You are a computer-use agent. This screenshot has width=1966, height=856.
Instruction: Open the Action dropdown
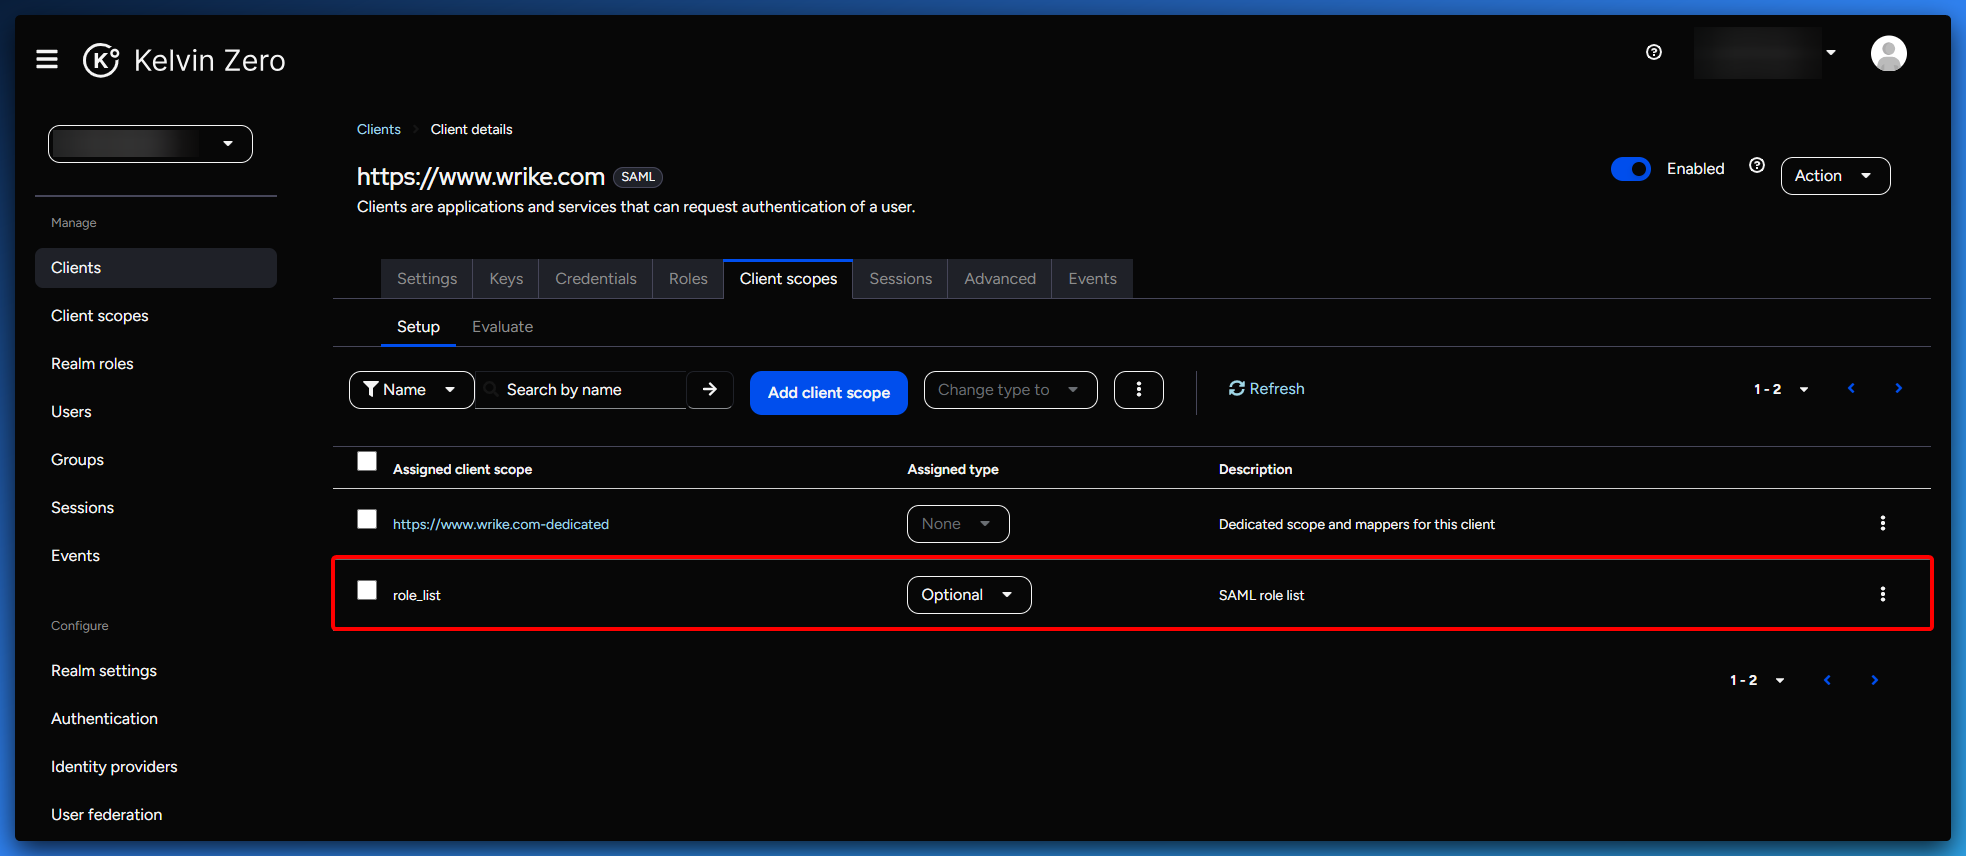coord(1835,176)
